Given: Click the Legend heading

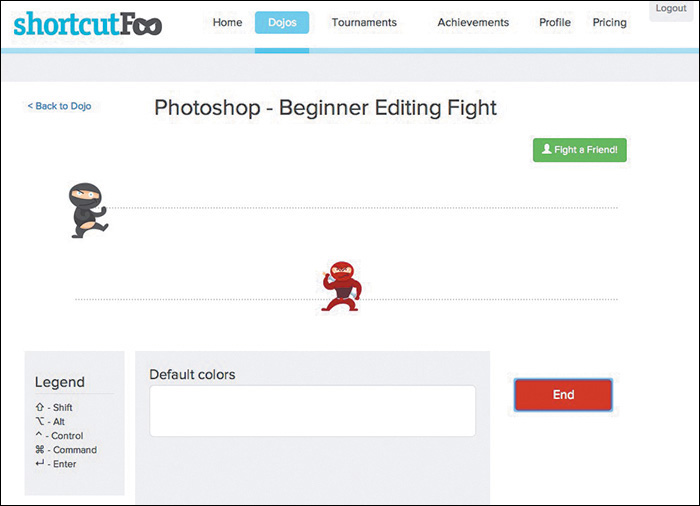Looking at the screenshot, I should coord(60,382).
